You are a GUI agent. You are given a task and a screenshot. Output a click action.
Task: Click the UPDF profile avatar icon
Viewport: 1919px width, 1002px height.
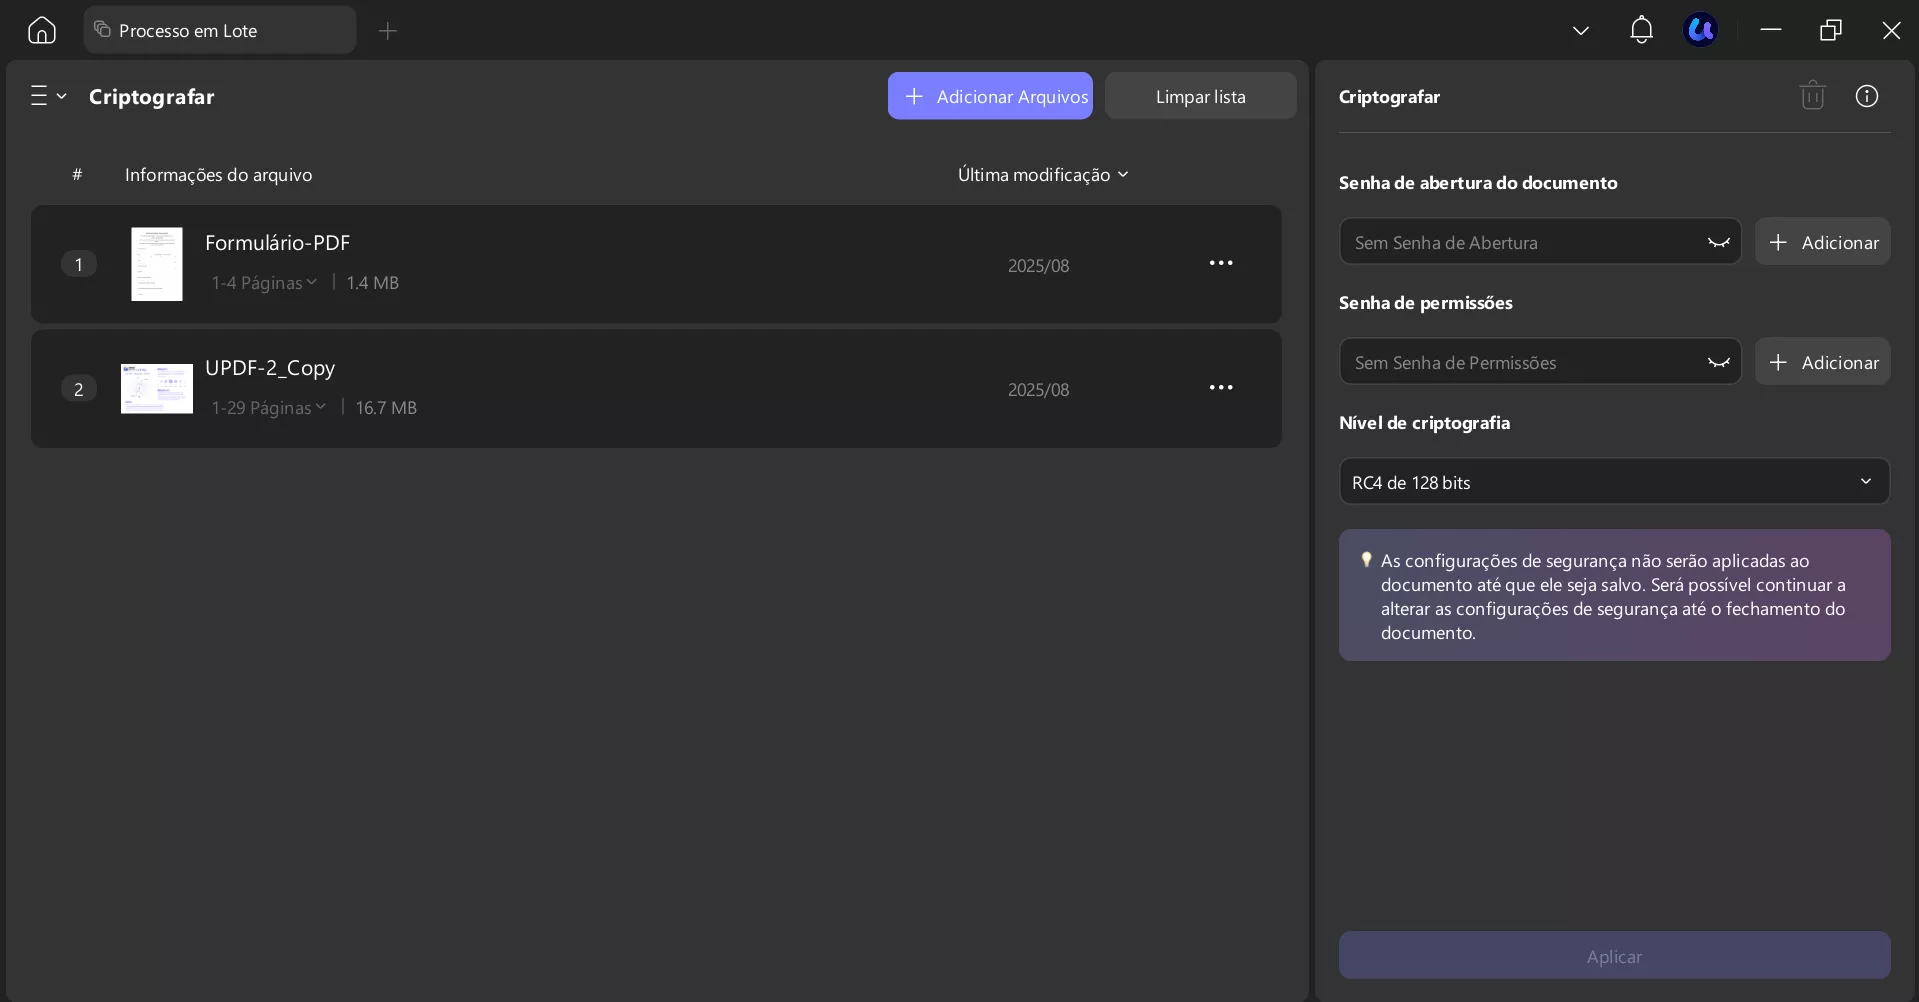pyautogui.click(x=1701, y=30)
